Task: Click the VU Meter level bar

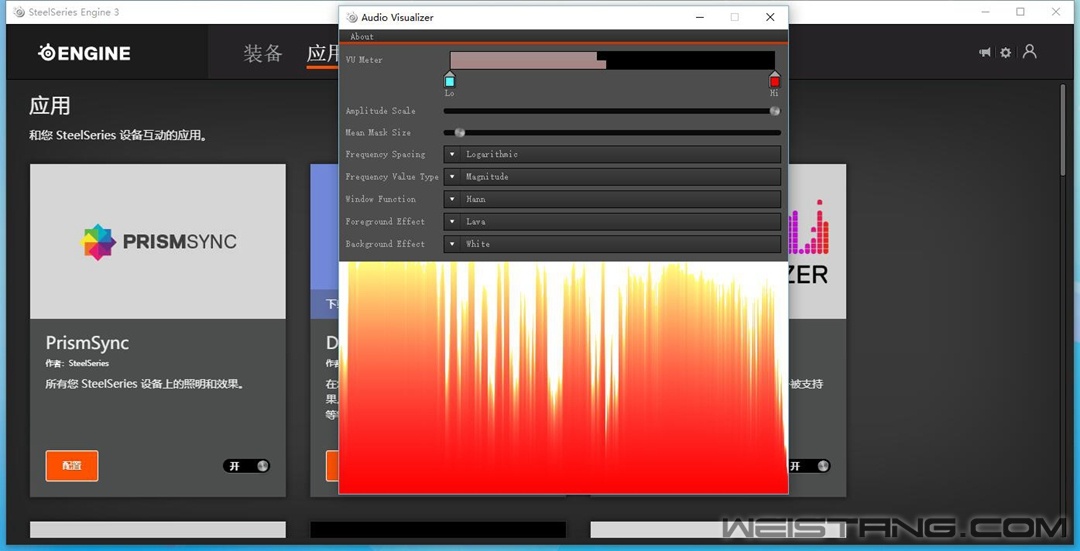Action: pyautogui.click(x=612, y=60)
